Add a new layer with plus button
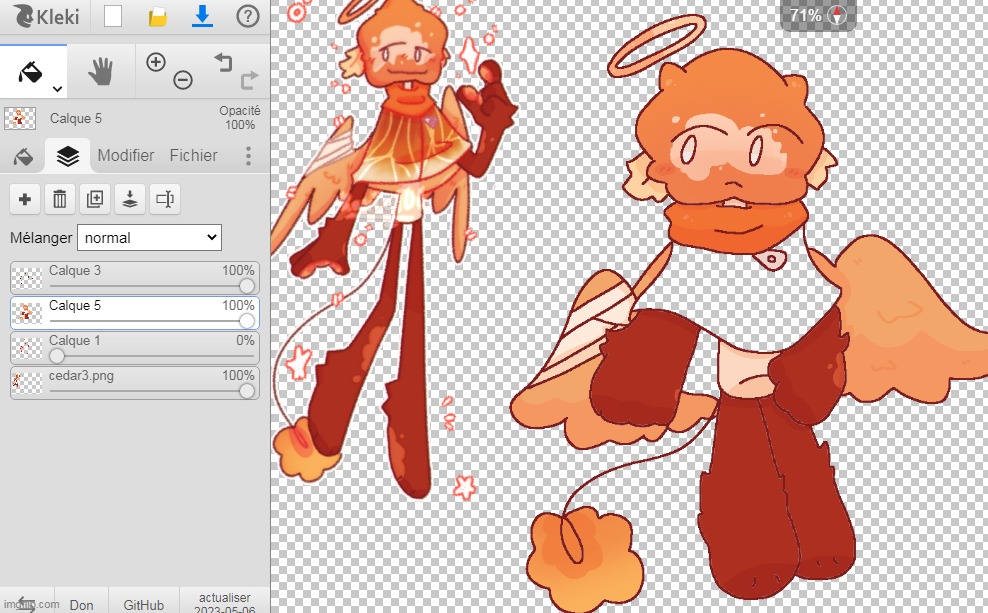 (x=25, y=200)
